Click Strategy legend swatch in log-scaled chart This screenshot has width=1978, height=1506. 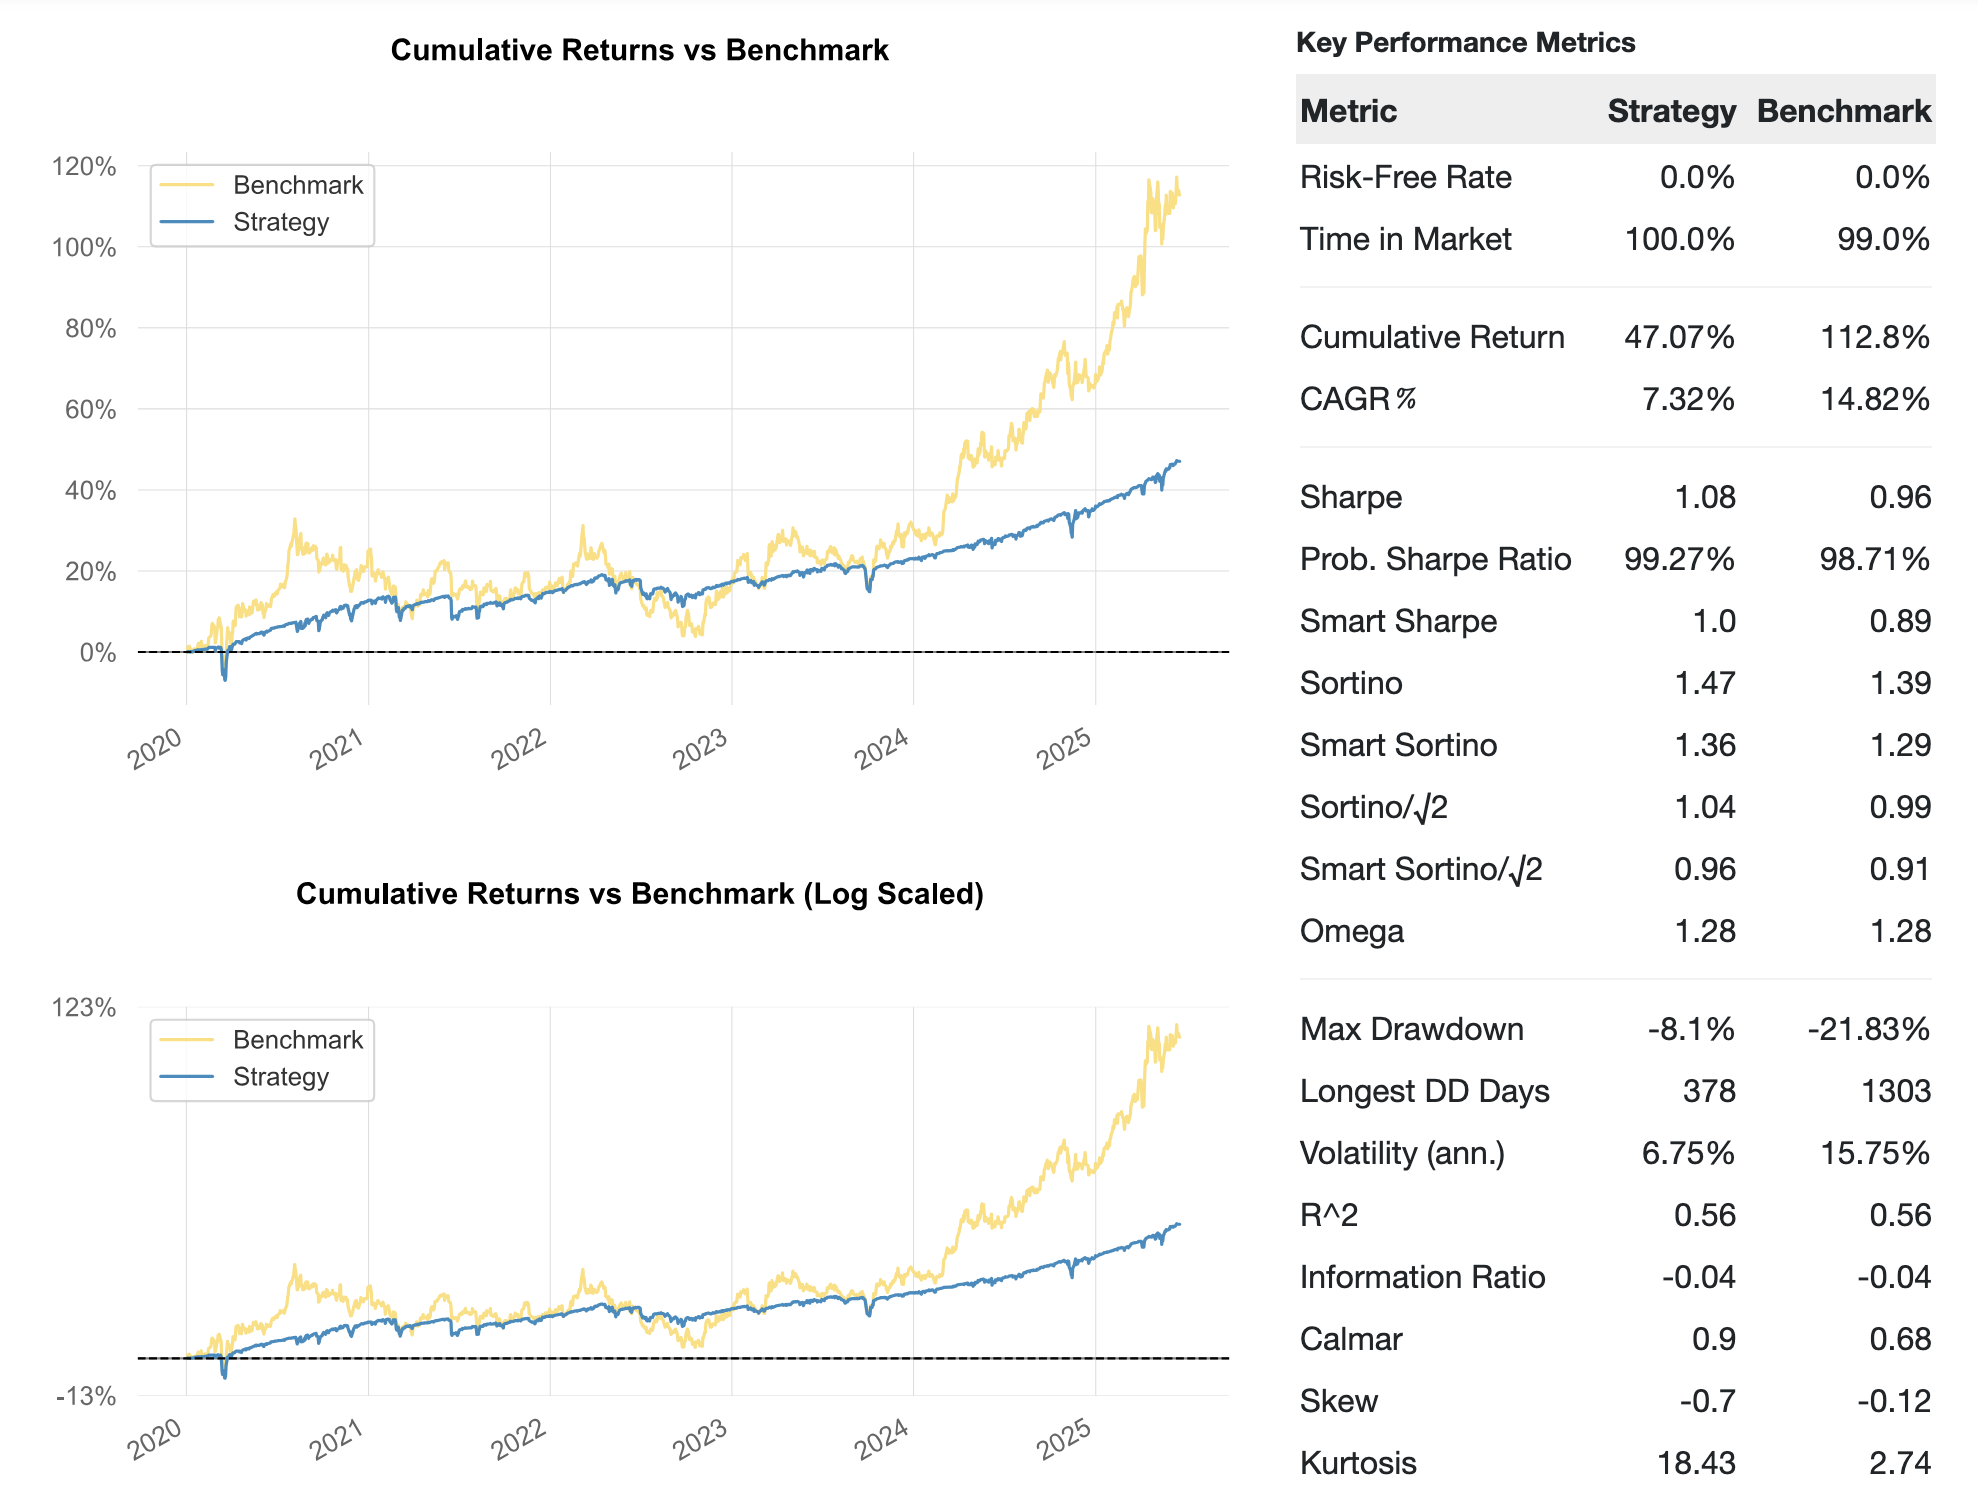click(x=187, y=1077)
